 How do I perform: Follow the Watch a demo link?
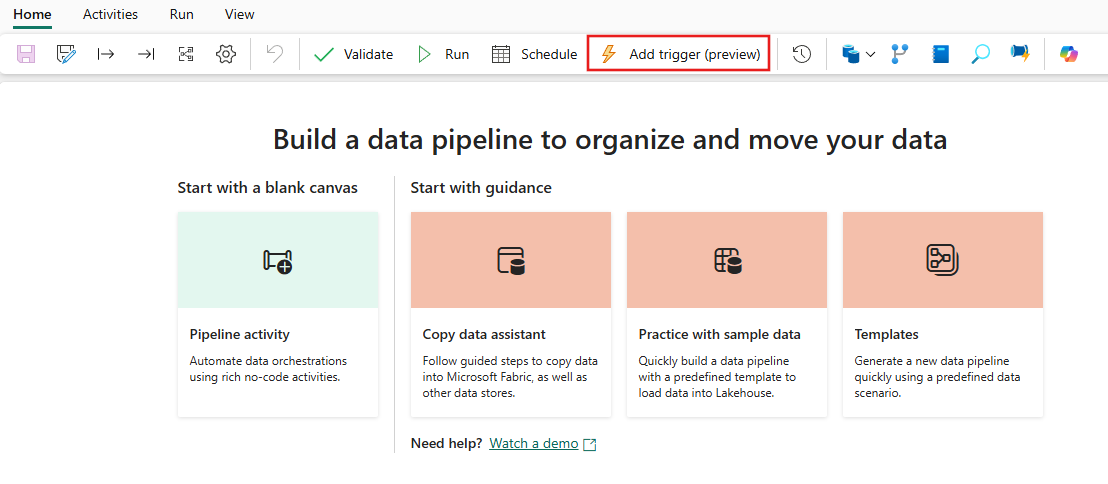(534, 443)
